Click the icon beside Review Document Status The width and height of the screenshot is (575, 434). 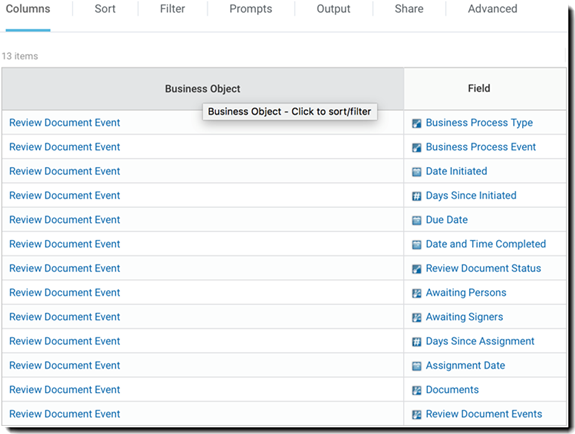[x=417, y=269]
